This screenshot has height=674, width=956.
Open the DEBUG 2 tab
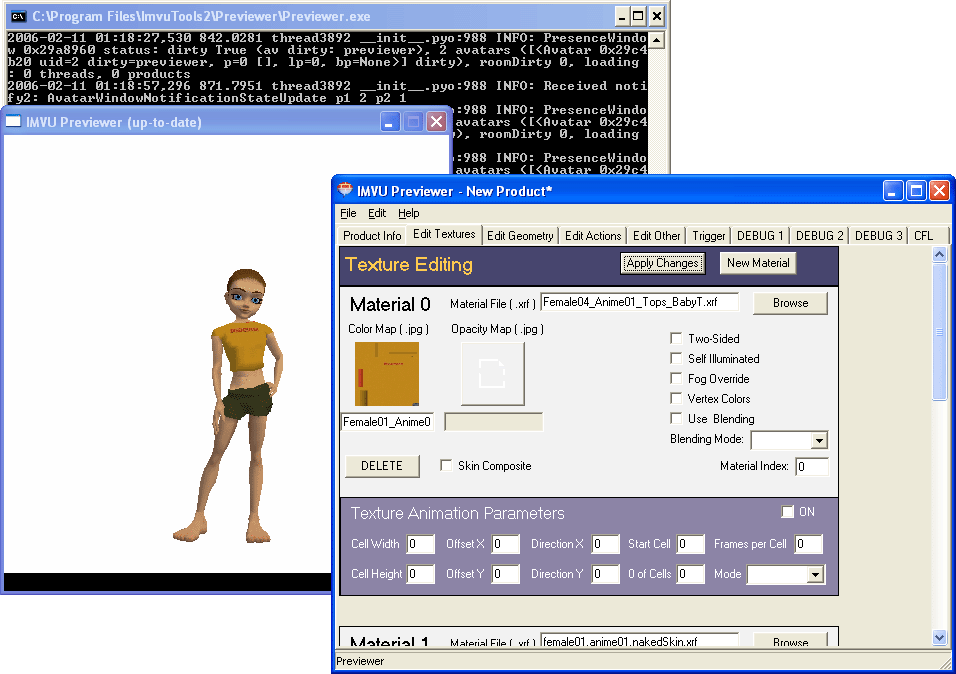point(819,236)
